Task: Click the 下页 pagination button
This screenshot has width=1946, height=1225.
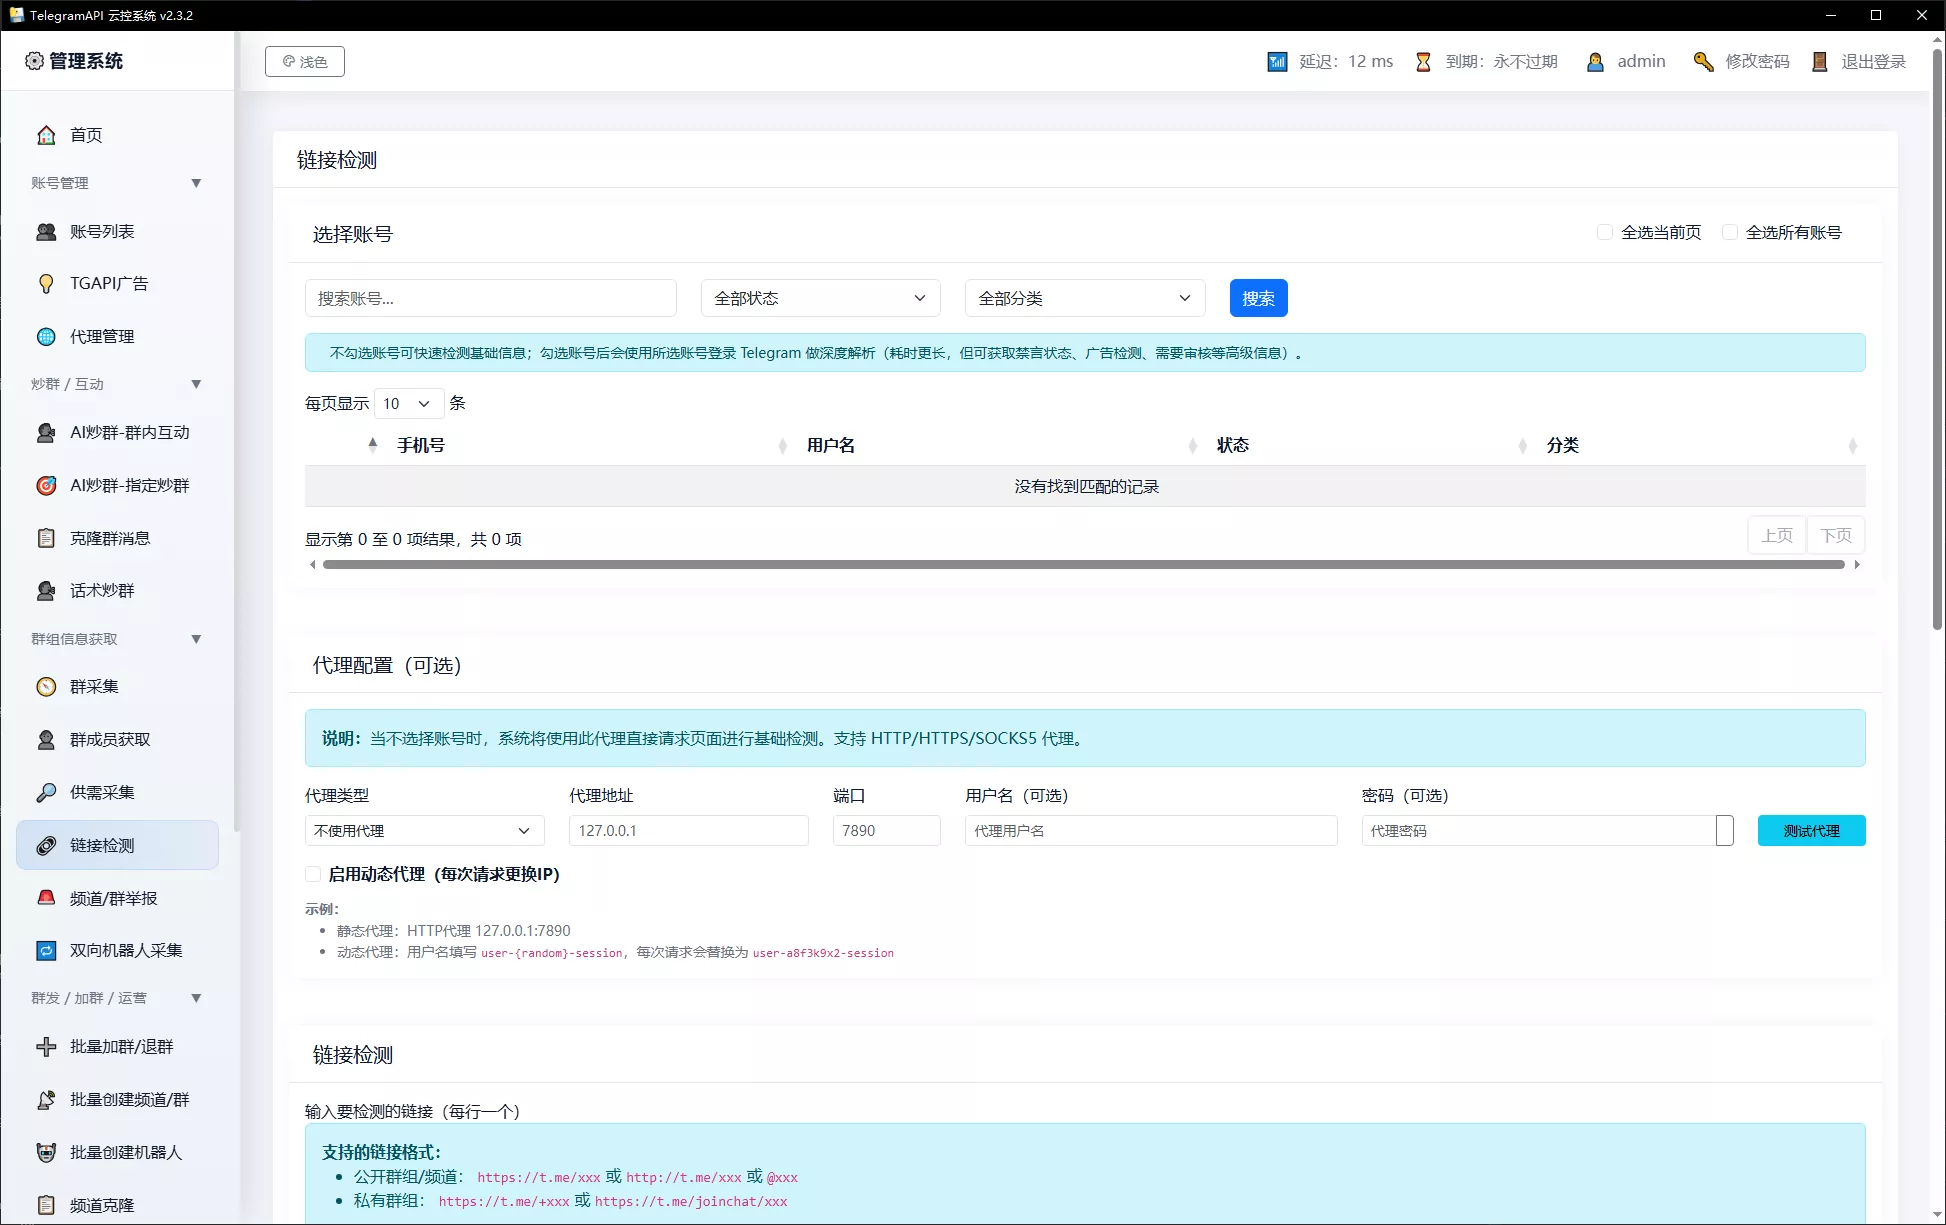Action: tap(1835, 536)
